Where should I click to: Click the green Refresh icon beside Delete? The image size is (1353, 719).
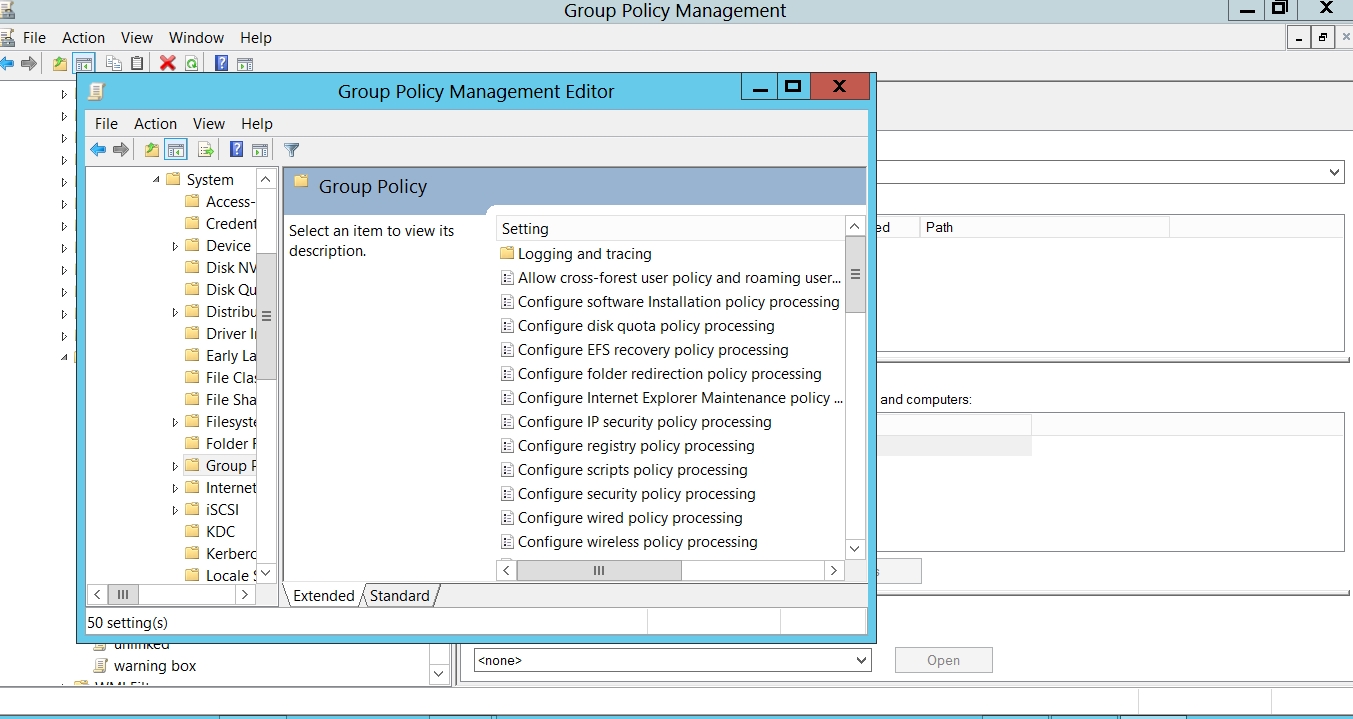[x=190, y=63]
